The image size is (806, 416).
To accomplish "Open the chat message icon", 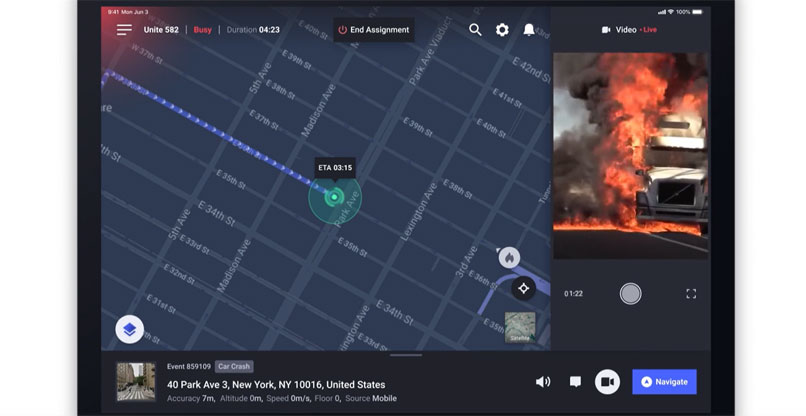I will 575,382.
